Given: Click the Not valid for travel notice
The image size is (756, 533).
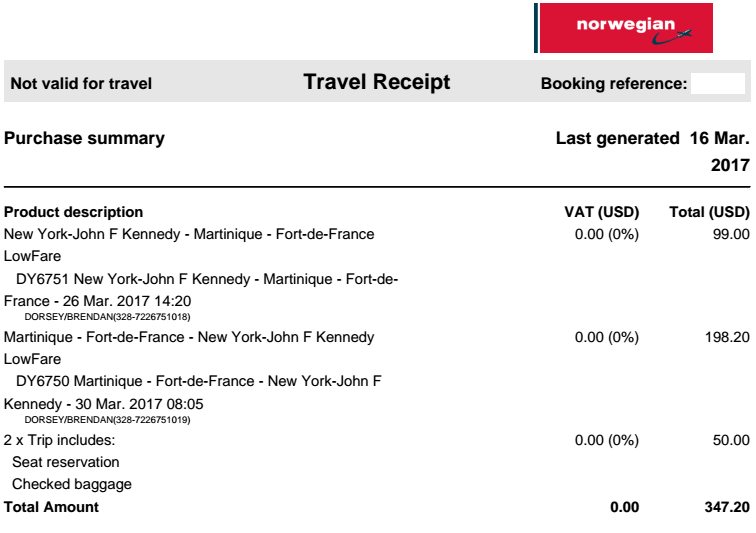Looking at the screenshot, I should pyautogui.click(x=81, y=83).
